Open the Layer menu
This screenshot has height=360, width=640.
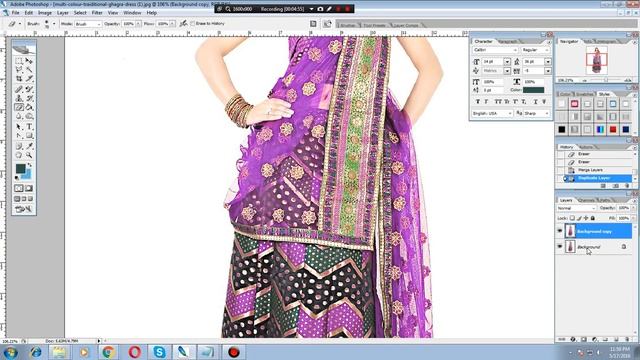(x=62, y=13)
